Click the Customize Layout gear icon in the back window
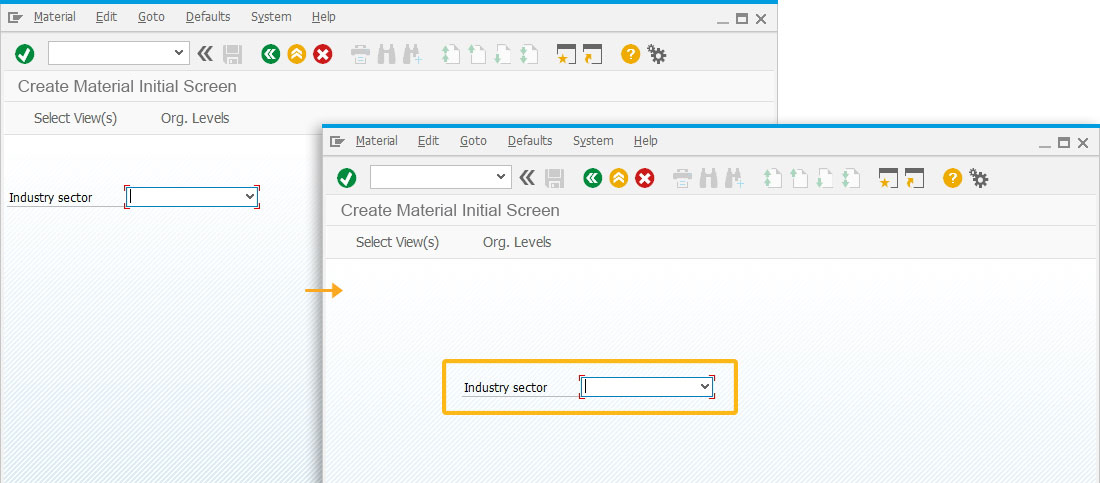This screenshot has height=483, width=1100. coord(657,54)
